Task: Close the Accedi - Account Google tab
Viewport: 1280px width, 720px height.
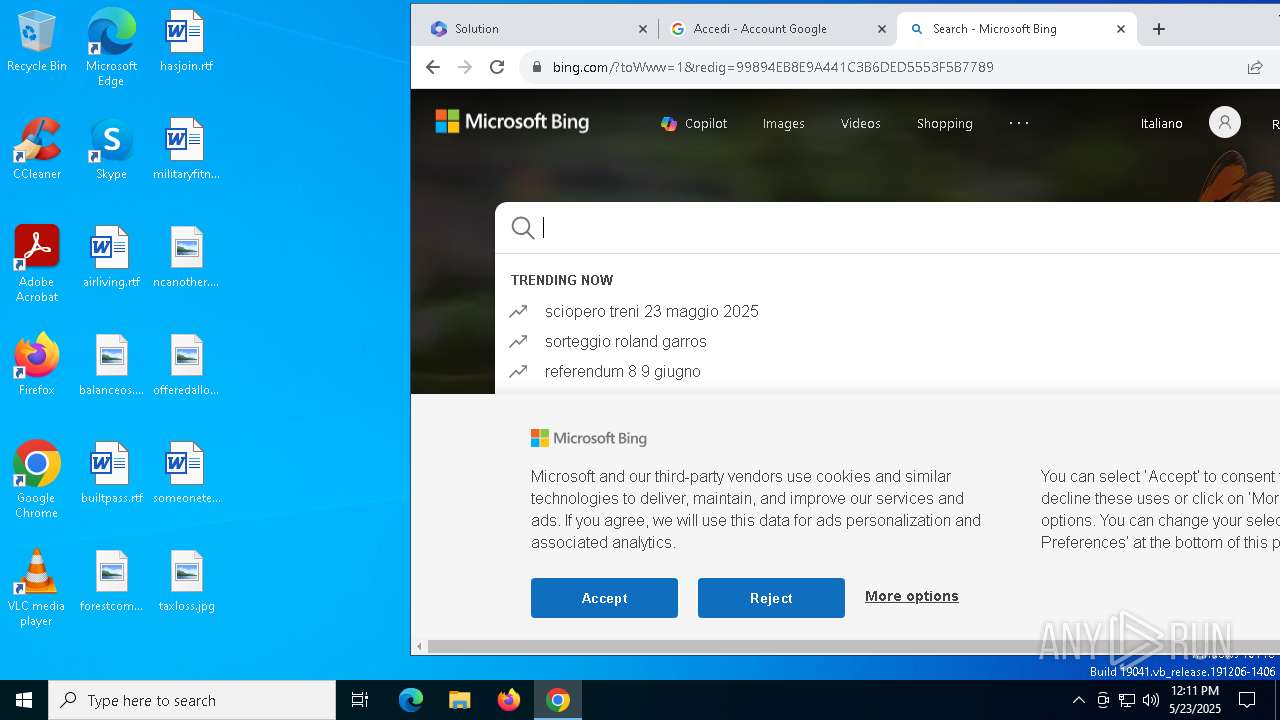Action: coord(882,29)
